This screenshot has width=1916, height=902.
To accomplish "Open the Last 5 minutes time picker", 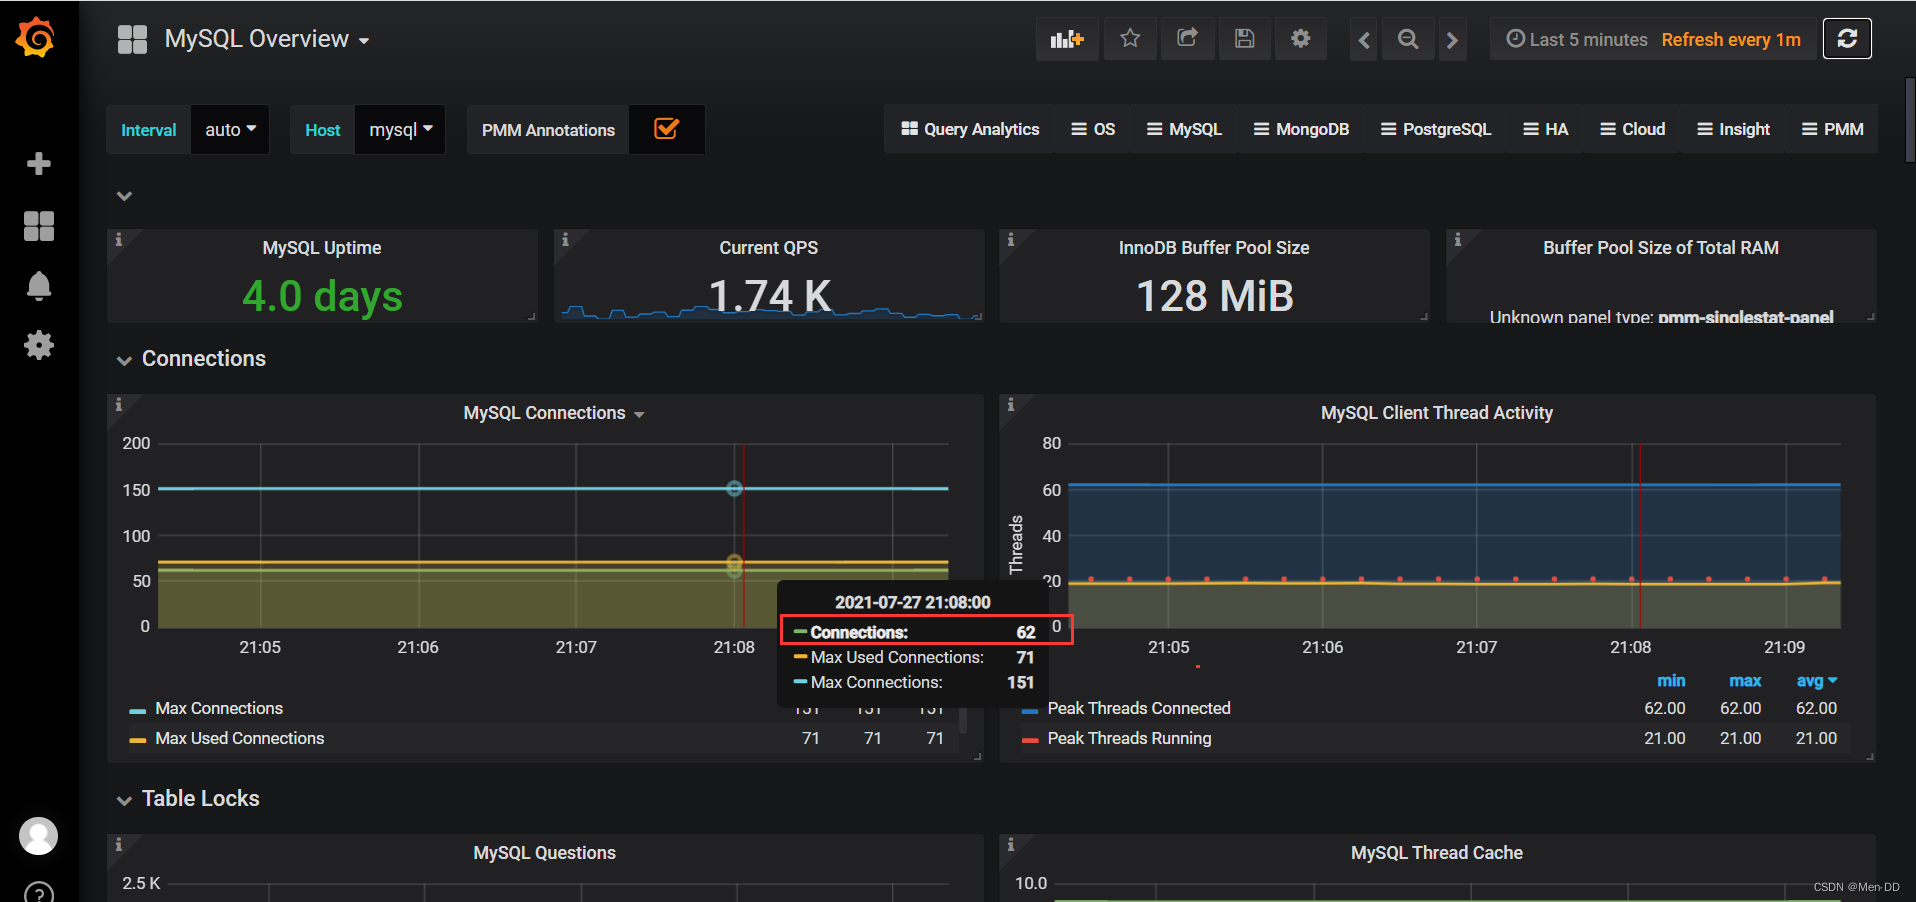I will (x=1577, y=40).
